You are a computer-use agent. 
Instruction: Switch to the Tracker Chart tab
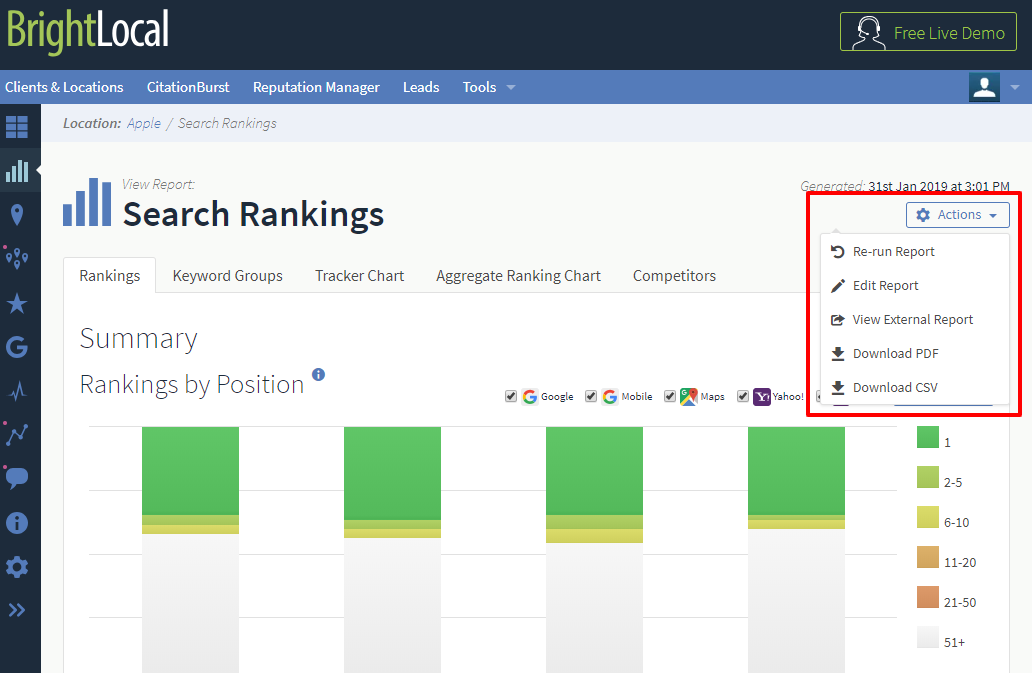point(359,276)
